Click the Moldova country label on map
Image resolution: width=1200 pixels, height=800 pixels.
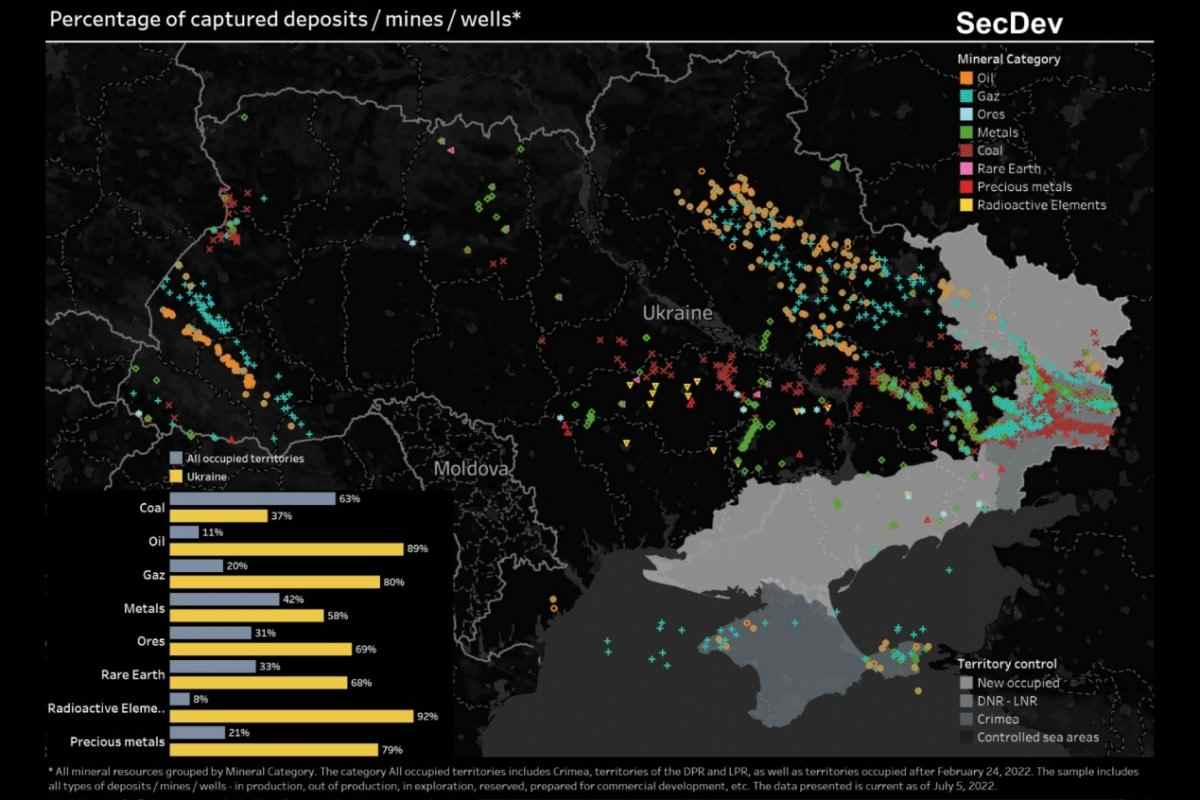pos(472,468)
